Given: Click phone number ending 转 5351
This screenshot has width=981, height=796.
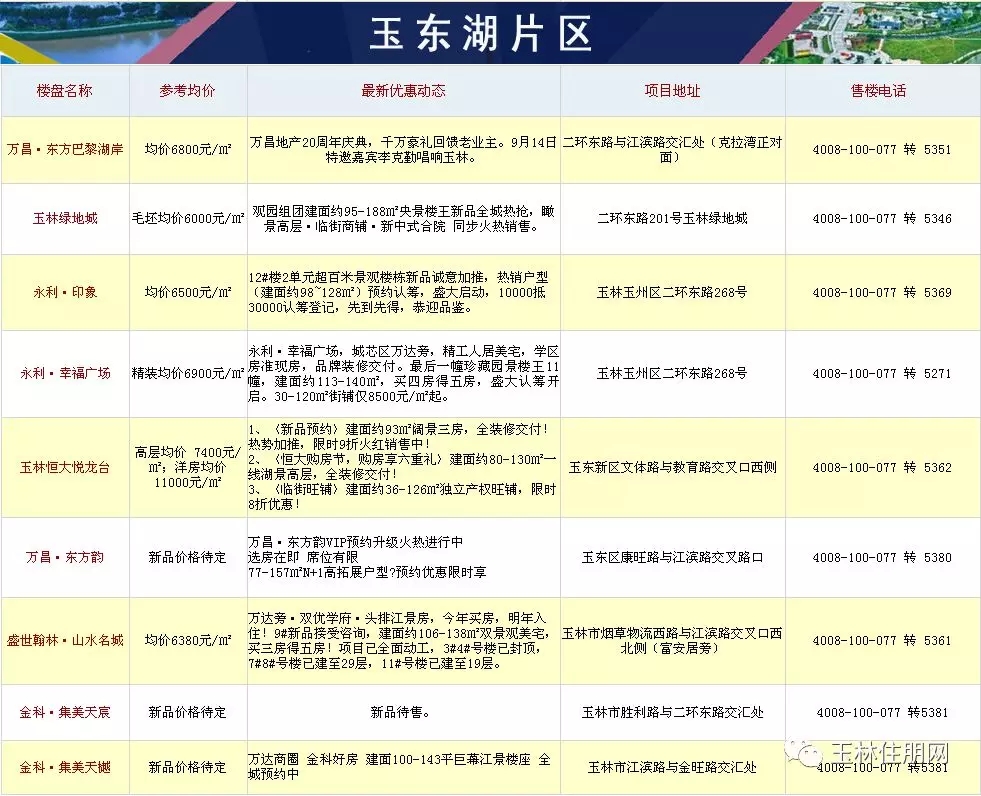Looking at the screenshot, I should pyautogui.click(x=882, y=150).
